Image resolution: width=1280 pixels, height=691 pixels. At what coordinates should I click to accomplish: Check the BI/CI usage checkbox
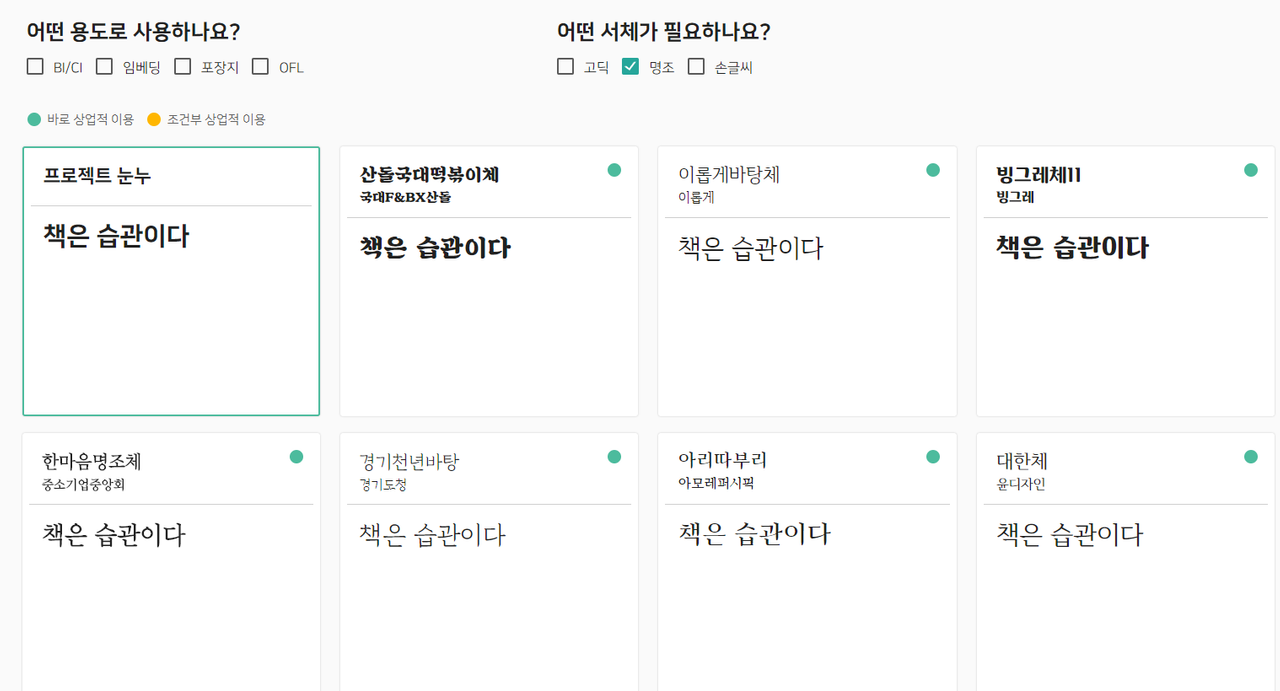35,67
